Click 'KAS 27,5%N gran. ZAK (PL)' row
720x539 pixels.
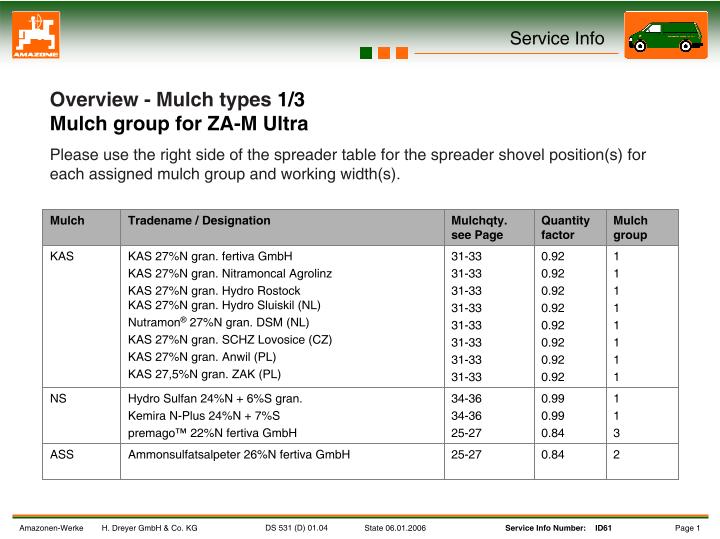point(204,374)
